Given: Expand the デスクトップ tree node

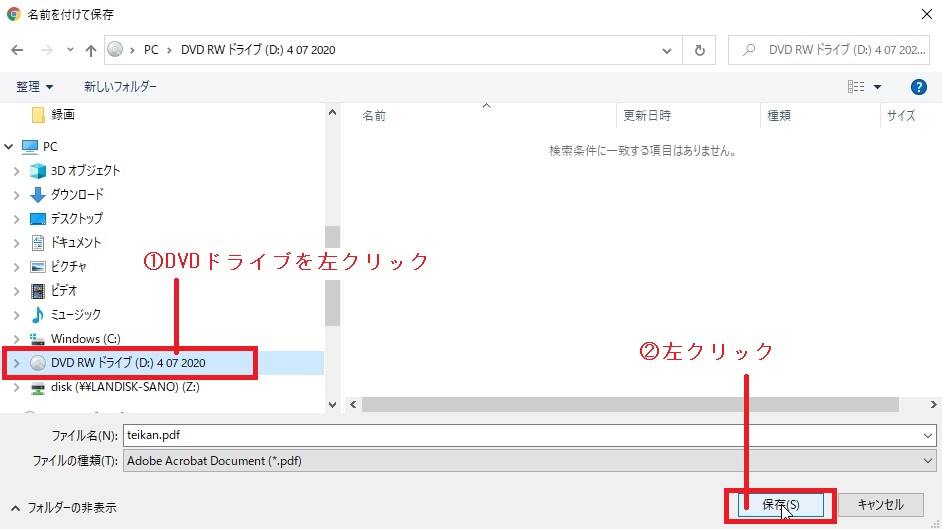Looking at the screenshot, I should point(16,218).
